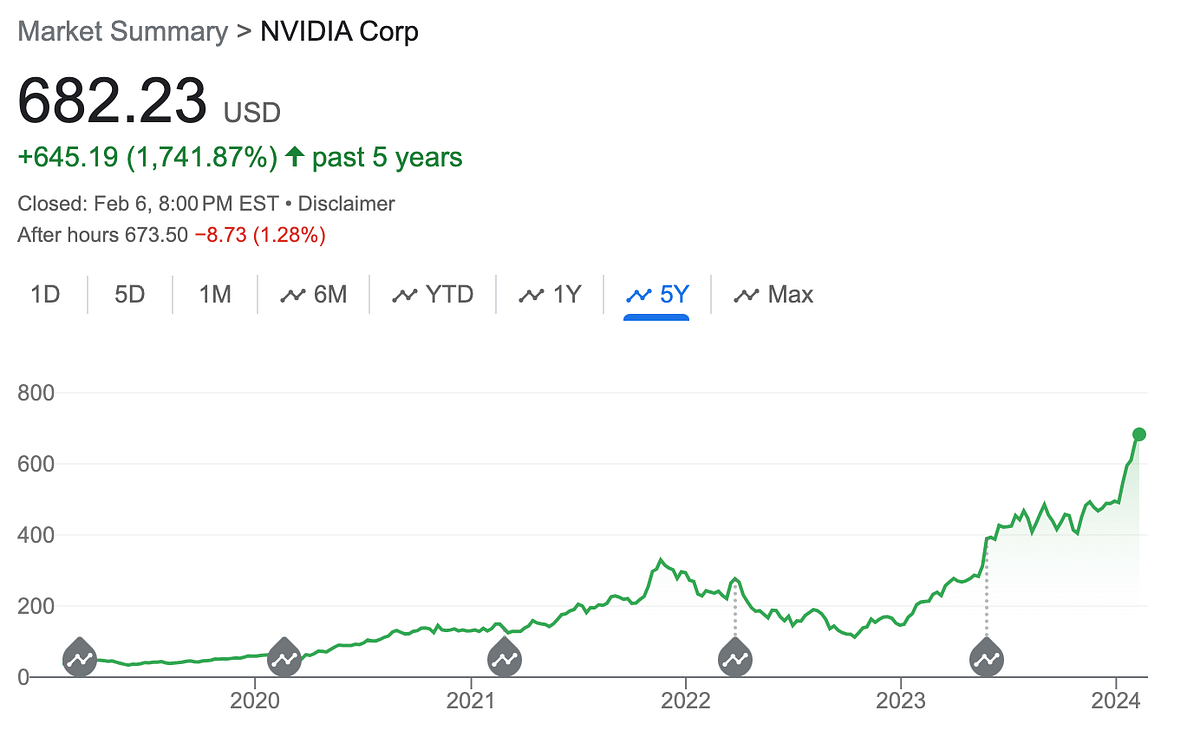
Task: Click the event marker droplet above the 2021 label
Action: 504,658
